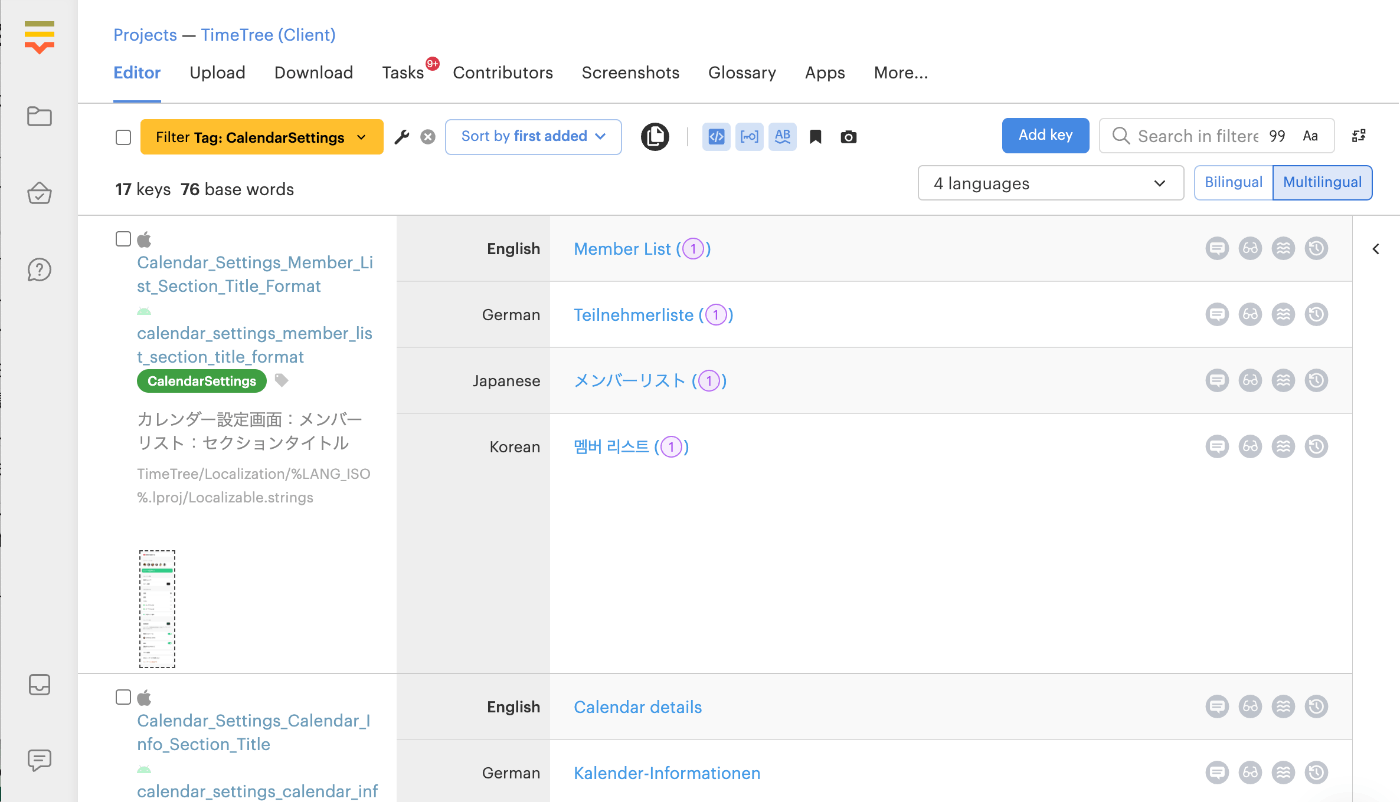1400x802 pixels.
Task: Expand the right side panel chevron
Action: (1376, 249)
